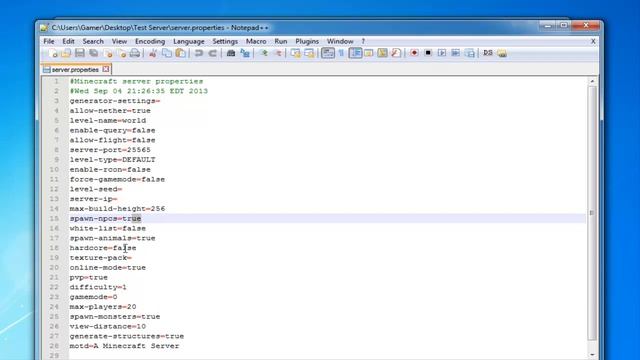Click the Cut scissors icon
Image resolution: width=640 pixels, height=360 pixels.
[153, 53]
